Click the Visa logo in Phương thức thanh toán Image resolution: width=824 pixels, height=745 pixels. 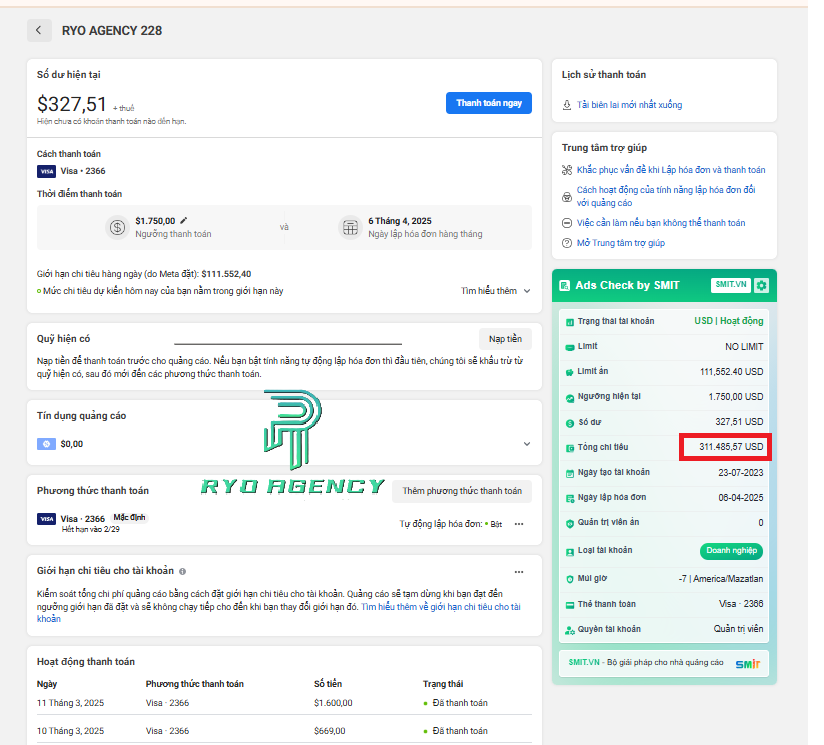(46, 519)
